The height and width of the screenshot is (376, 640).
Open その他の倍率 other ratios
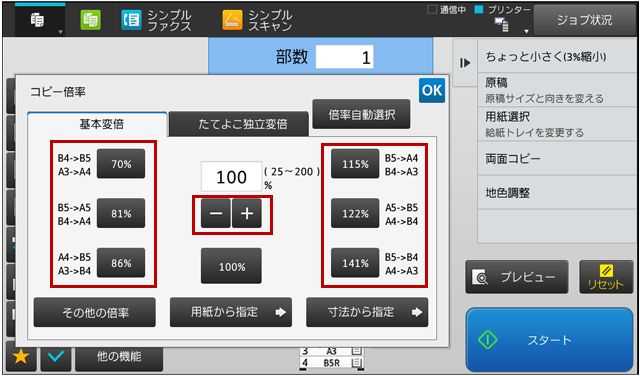[95, 312]
